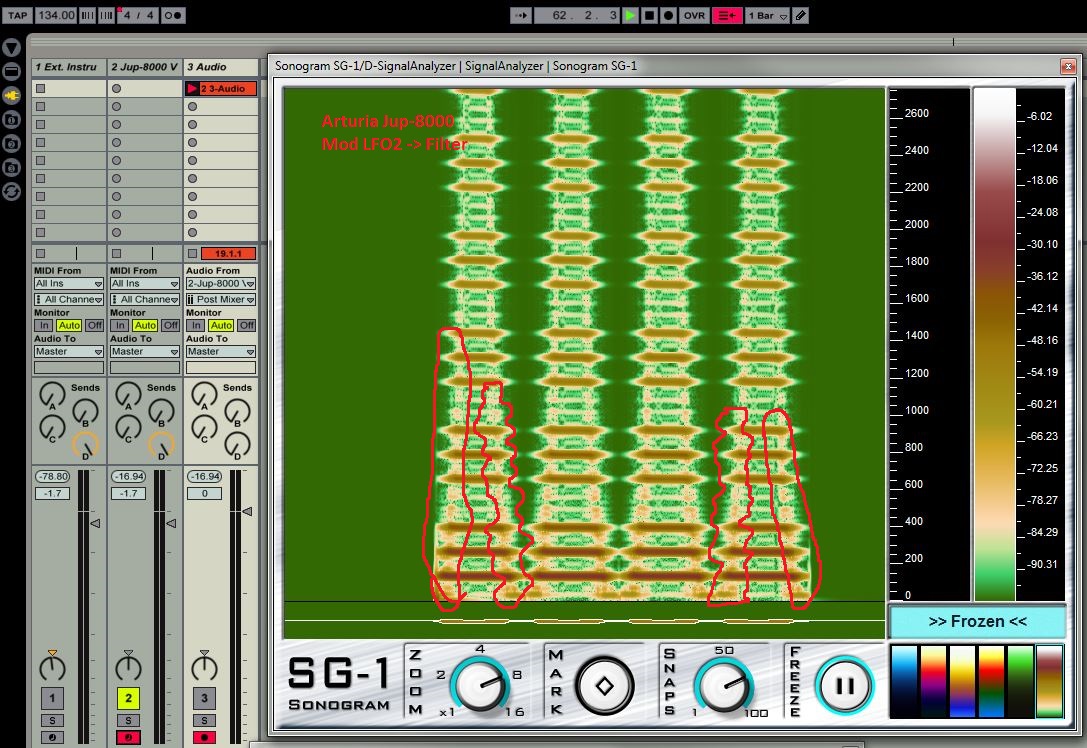Image resolution: width=1087 pixels, height=748 pixels.
Task: Click the 134.00 tempo field
Action: pyautogui.click(x=56, y=15)
